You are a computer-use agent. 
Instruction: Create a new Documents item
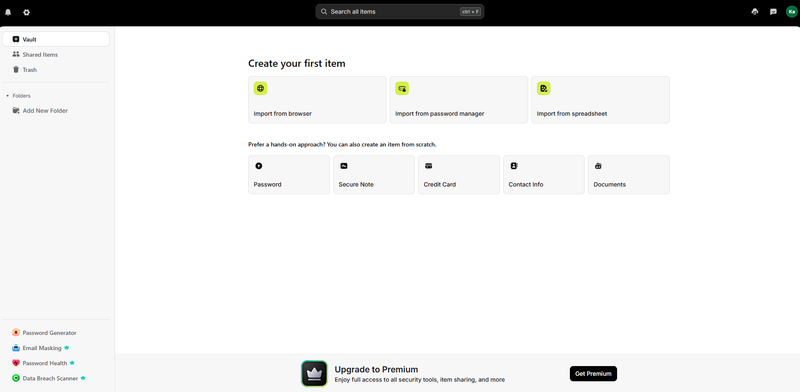click(629, 175)
